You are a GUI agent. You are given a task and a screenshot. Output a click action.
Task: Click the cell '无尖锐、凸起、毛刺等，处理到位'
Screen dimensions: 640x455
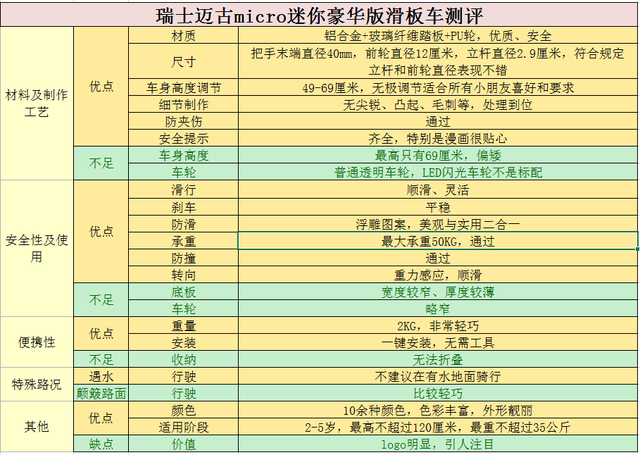[x=438, y=104]
